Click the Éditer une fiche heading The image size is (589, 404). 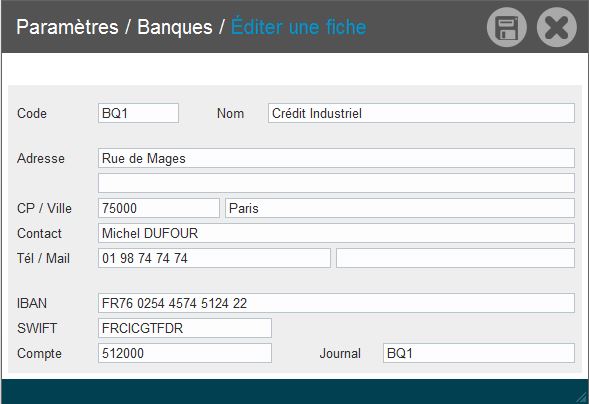click(x=299, y=27)
